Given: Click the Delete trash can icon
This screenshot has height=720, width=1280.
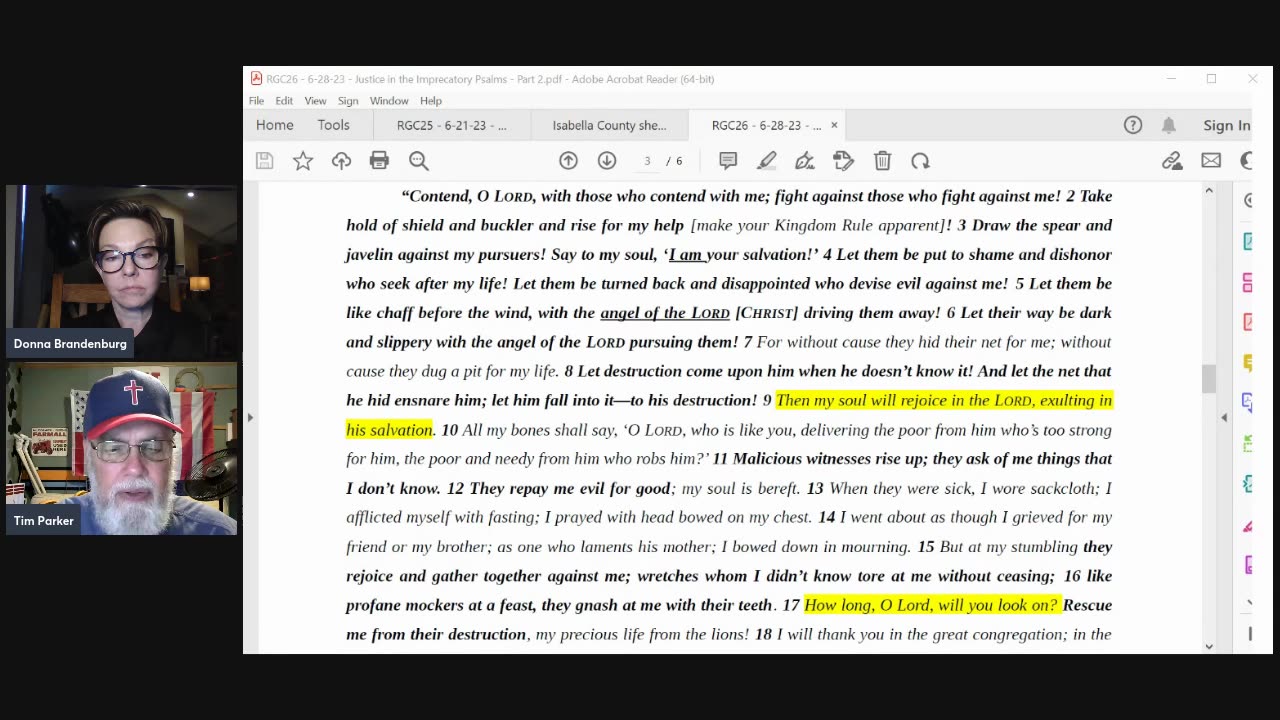Looking at the screenshot, I should pos(882,161).
